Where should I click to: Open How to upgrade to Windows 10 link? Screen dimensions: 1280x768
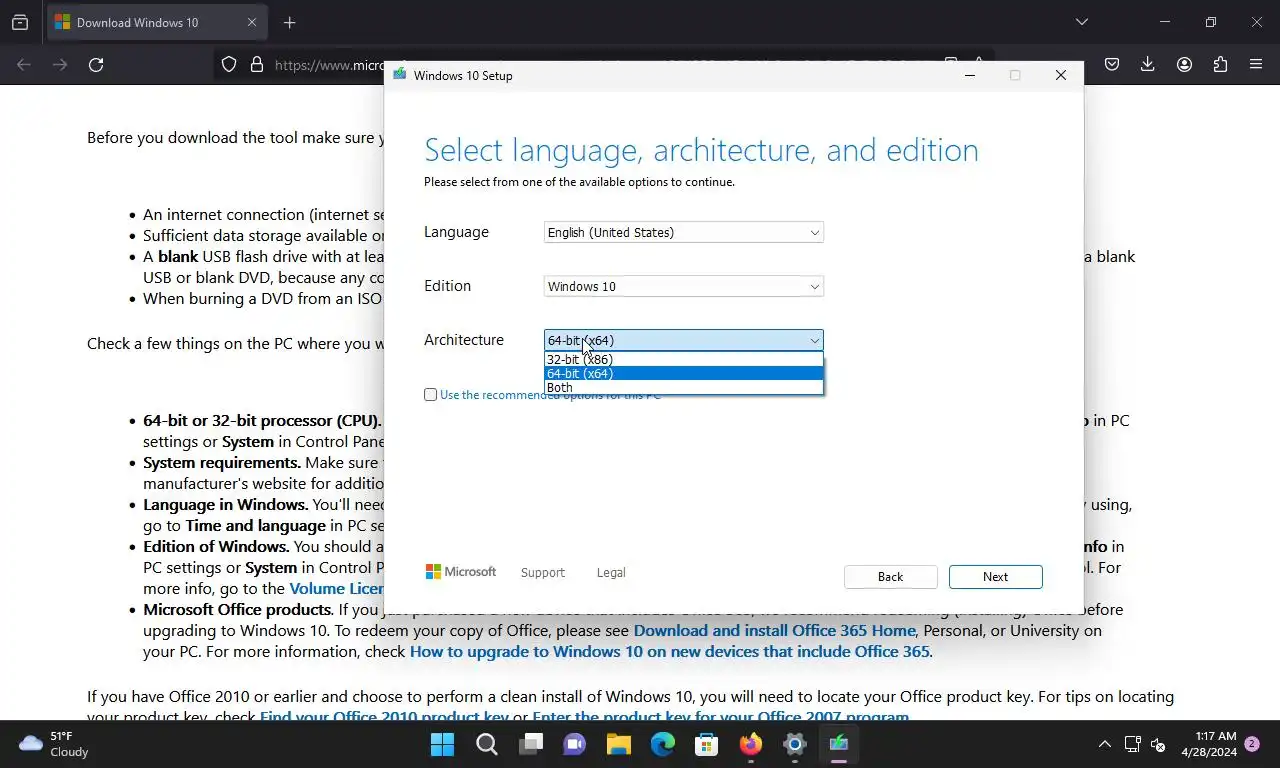(670, 652)
